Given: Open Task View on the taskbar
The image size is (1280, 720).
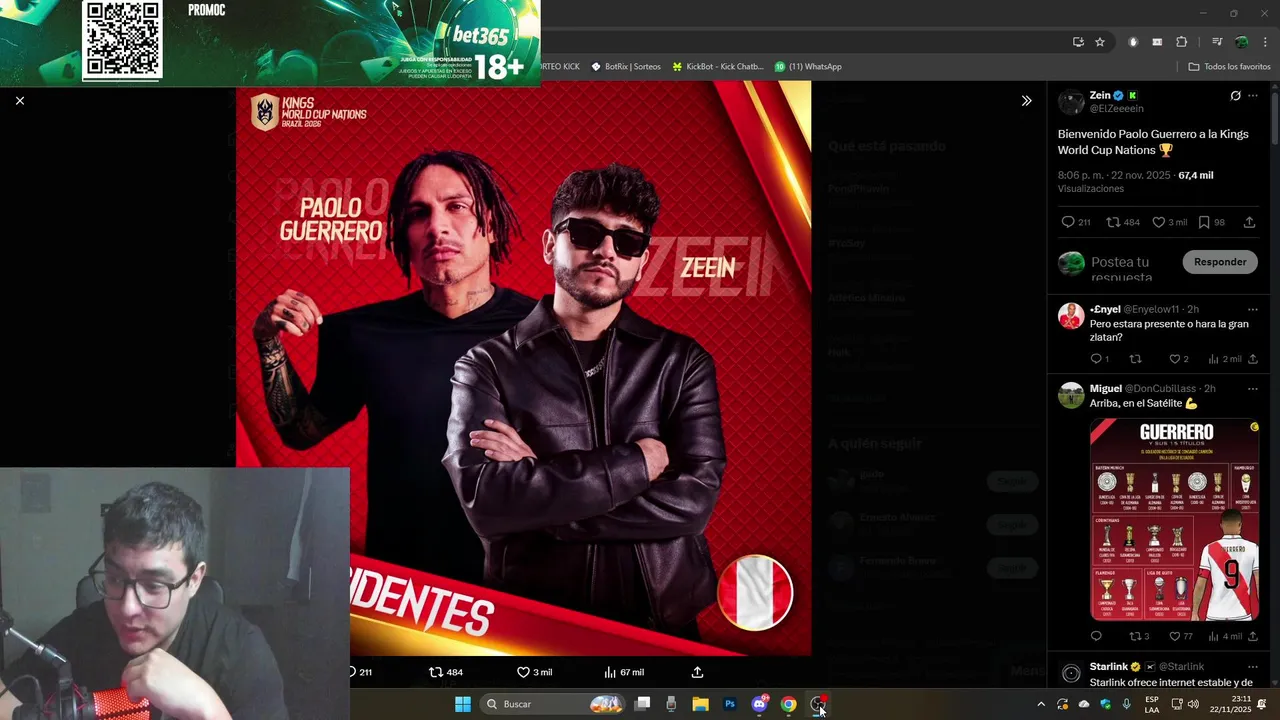Looking at the screenshot, I should (x=643, y=704).
